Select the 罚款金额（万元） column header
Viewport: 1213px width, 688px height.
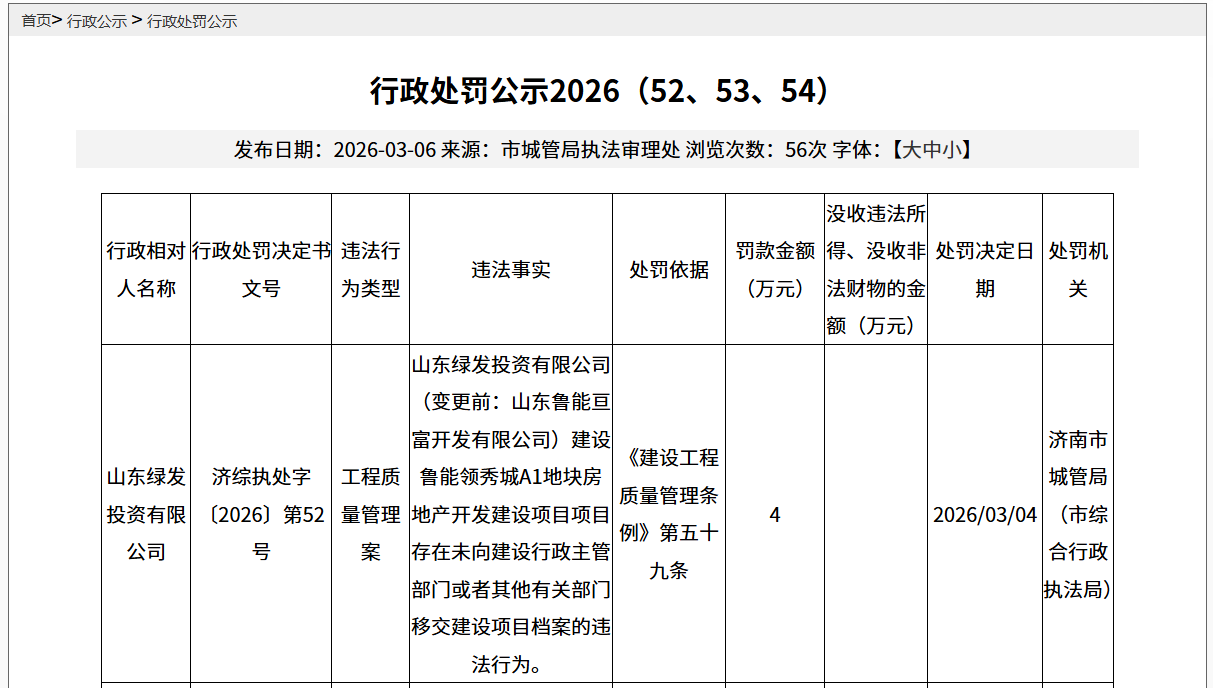pyautogui.click(x=775, y=270)
